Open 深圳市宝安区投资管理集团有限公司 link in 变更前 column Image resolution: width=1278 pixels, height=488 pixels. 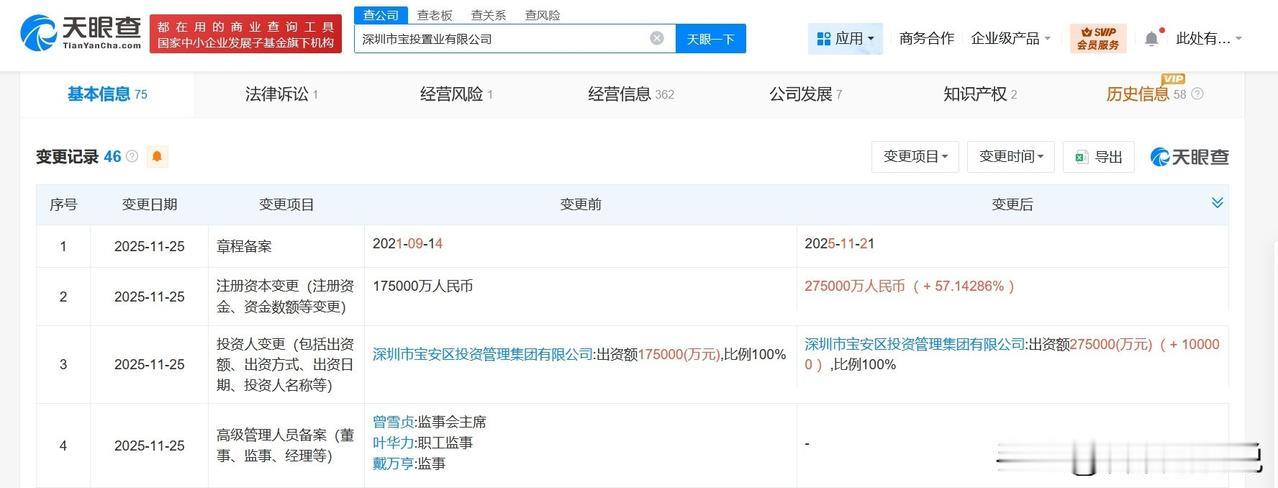pyautogui.click(x=483, y=354)
